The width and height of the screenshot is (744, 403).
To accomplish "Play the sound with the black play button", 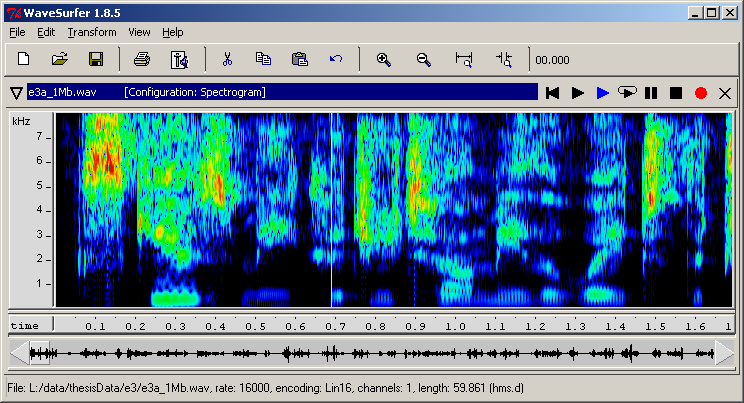I will (x=577, y=93).
